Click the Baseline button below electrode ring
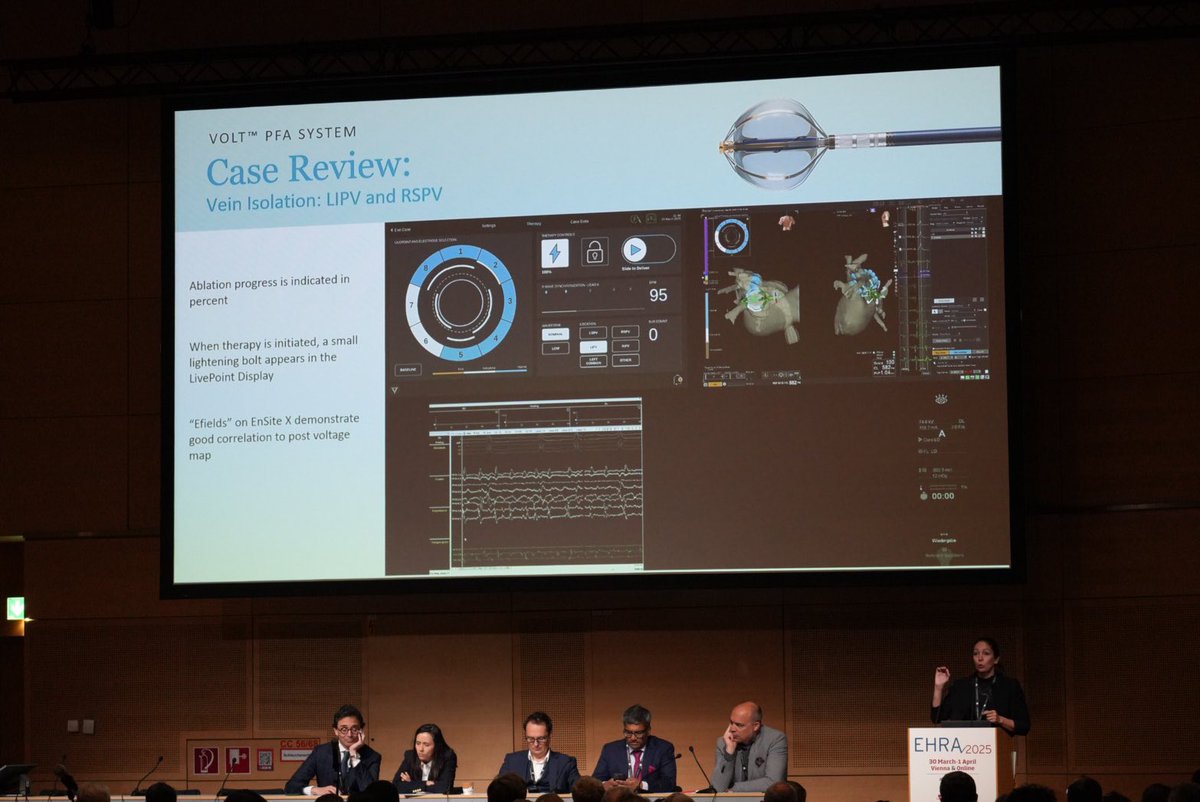 coord(408,370)
